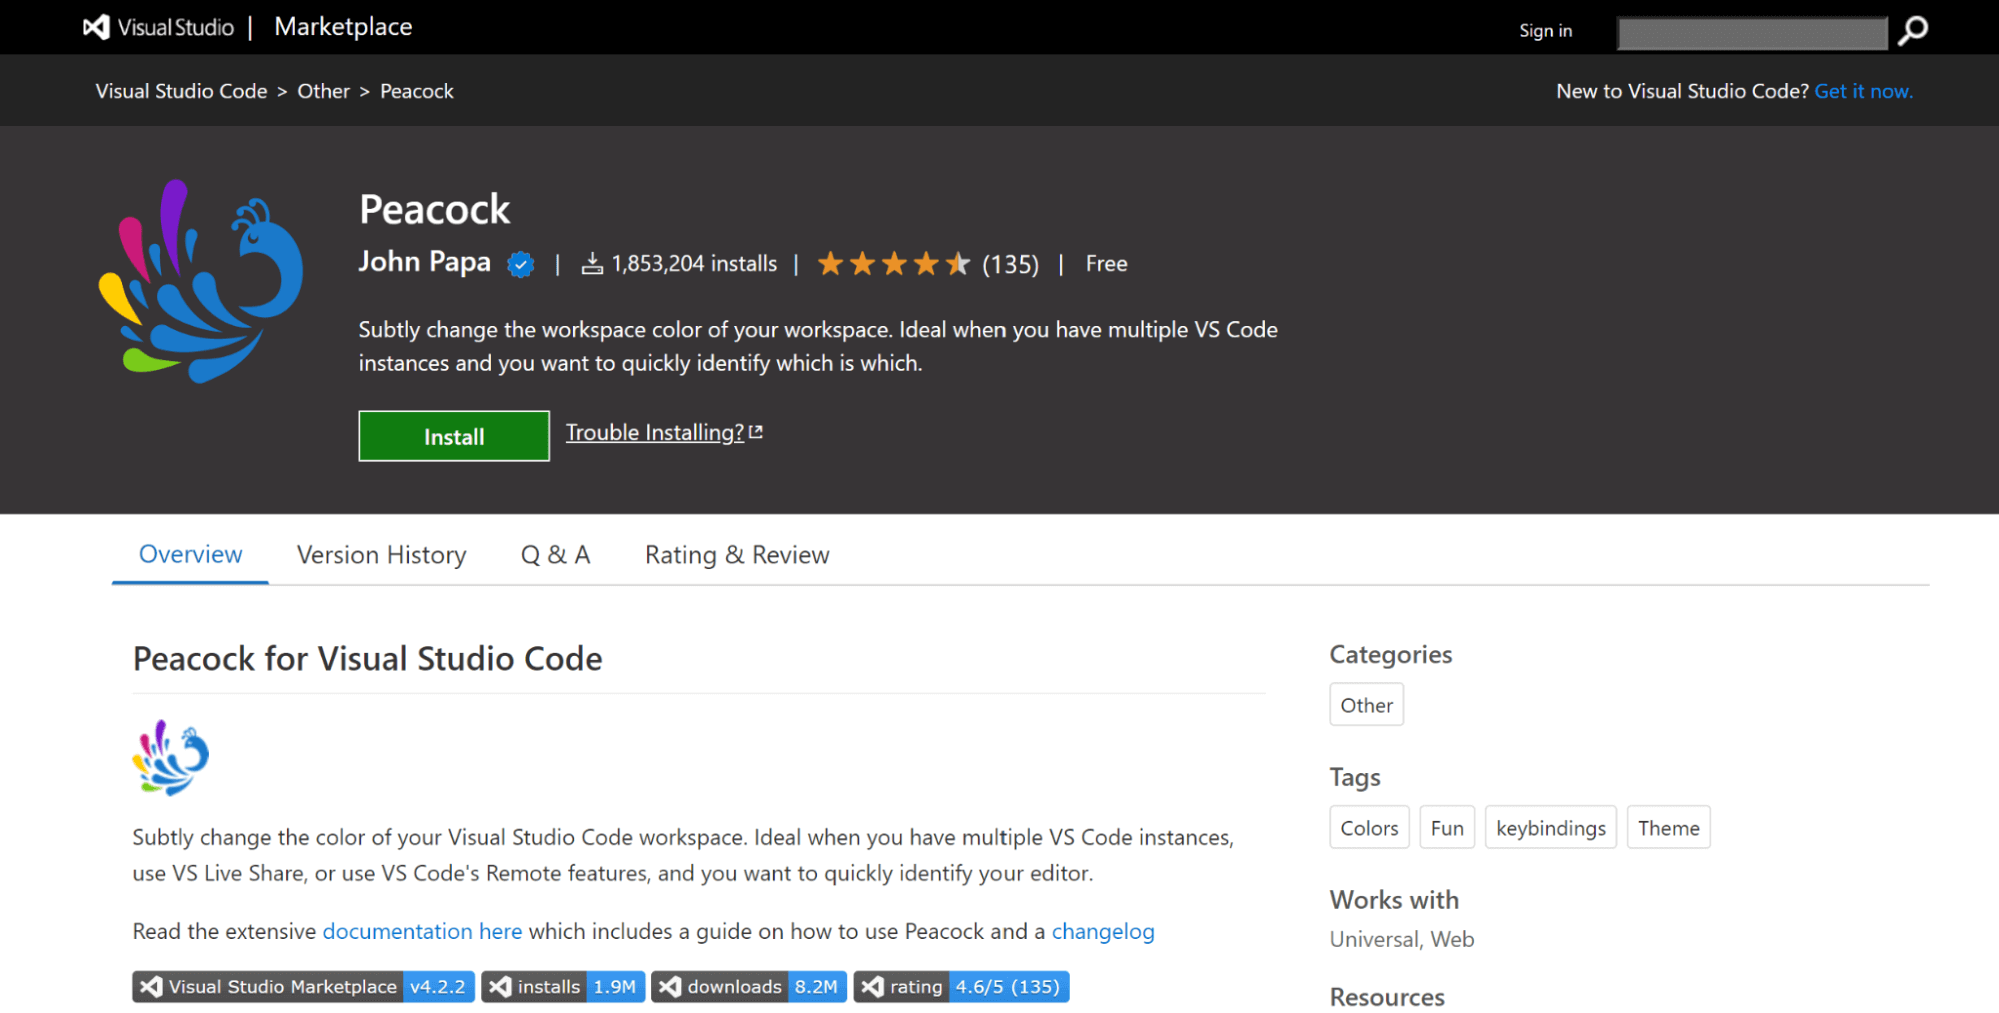The image size is (1999, 1013).
Task: Click the verified publisher badge
Action: 520,265
